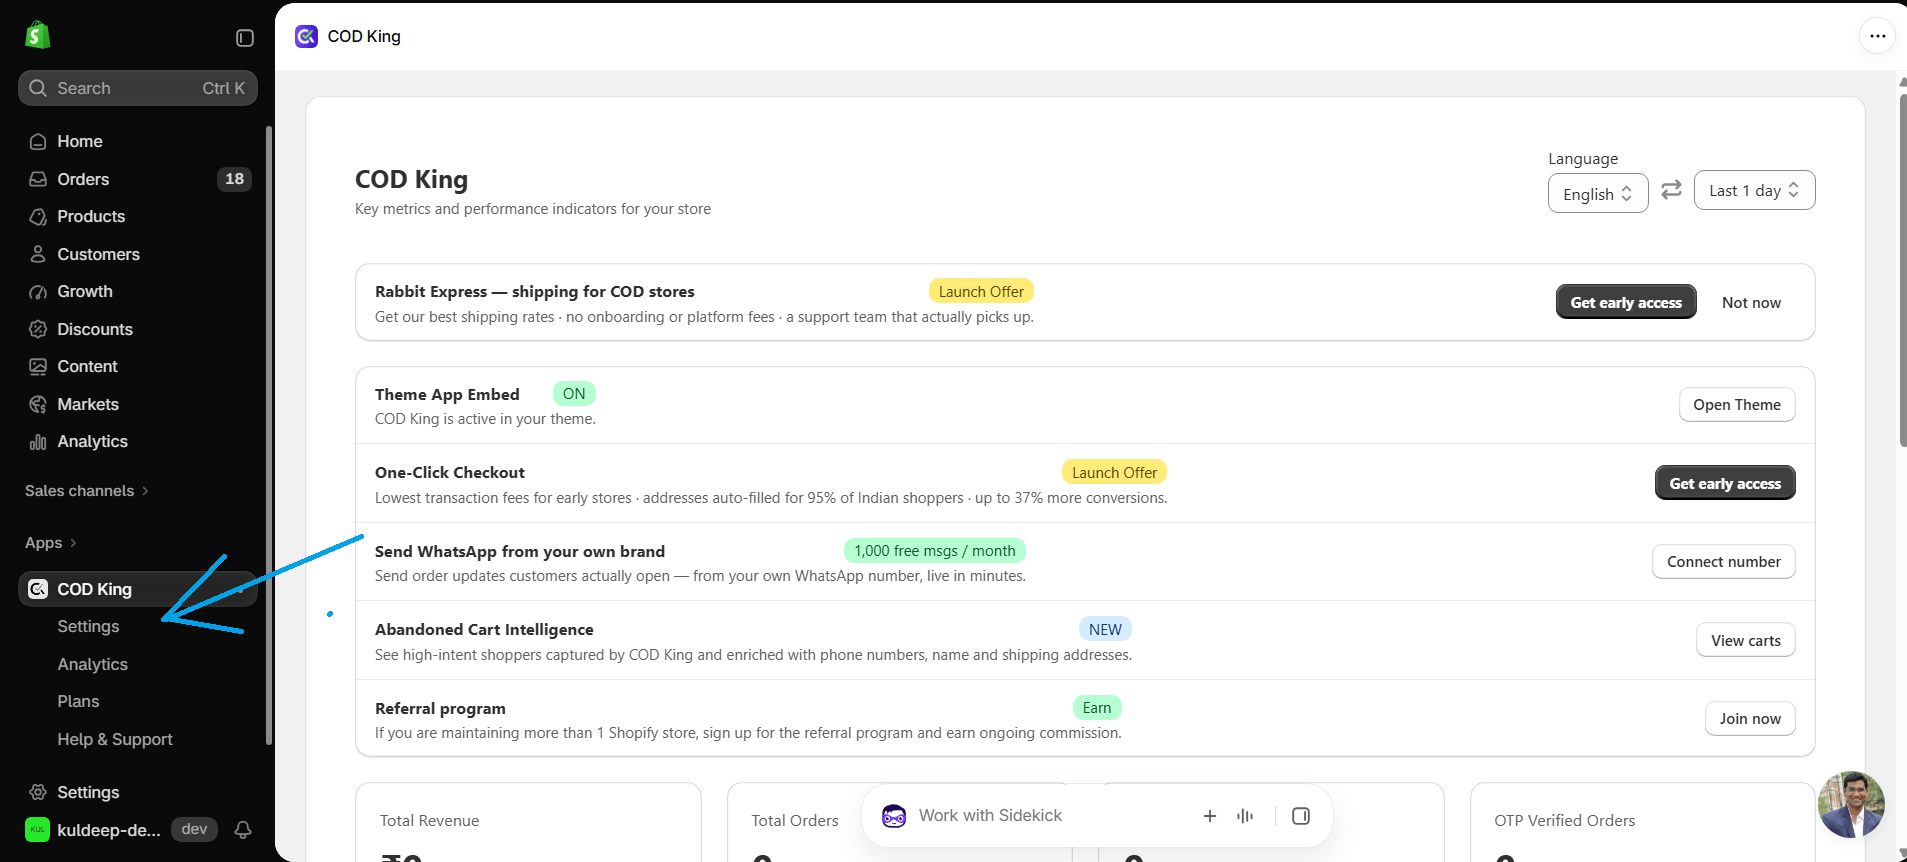The height and width of the screenshot is (862, 1907).
Task: Click the Growth icon in the sidebar
Action: (x=38, y=292)
